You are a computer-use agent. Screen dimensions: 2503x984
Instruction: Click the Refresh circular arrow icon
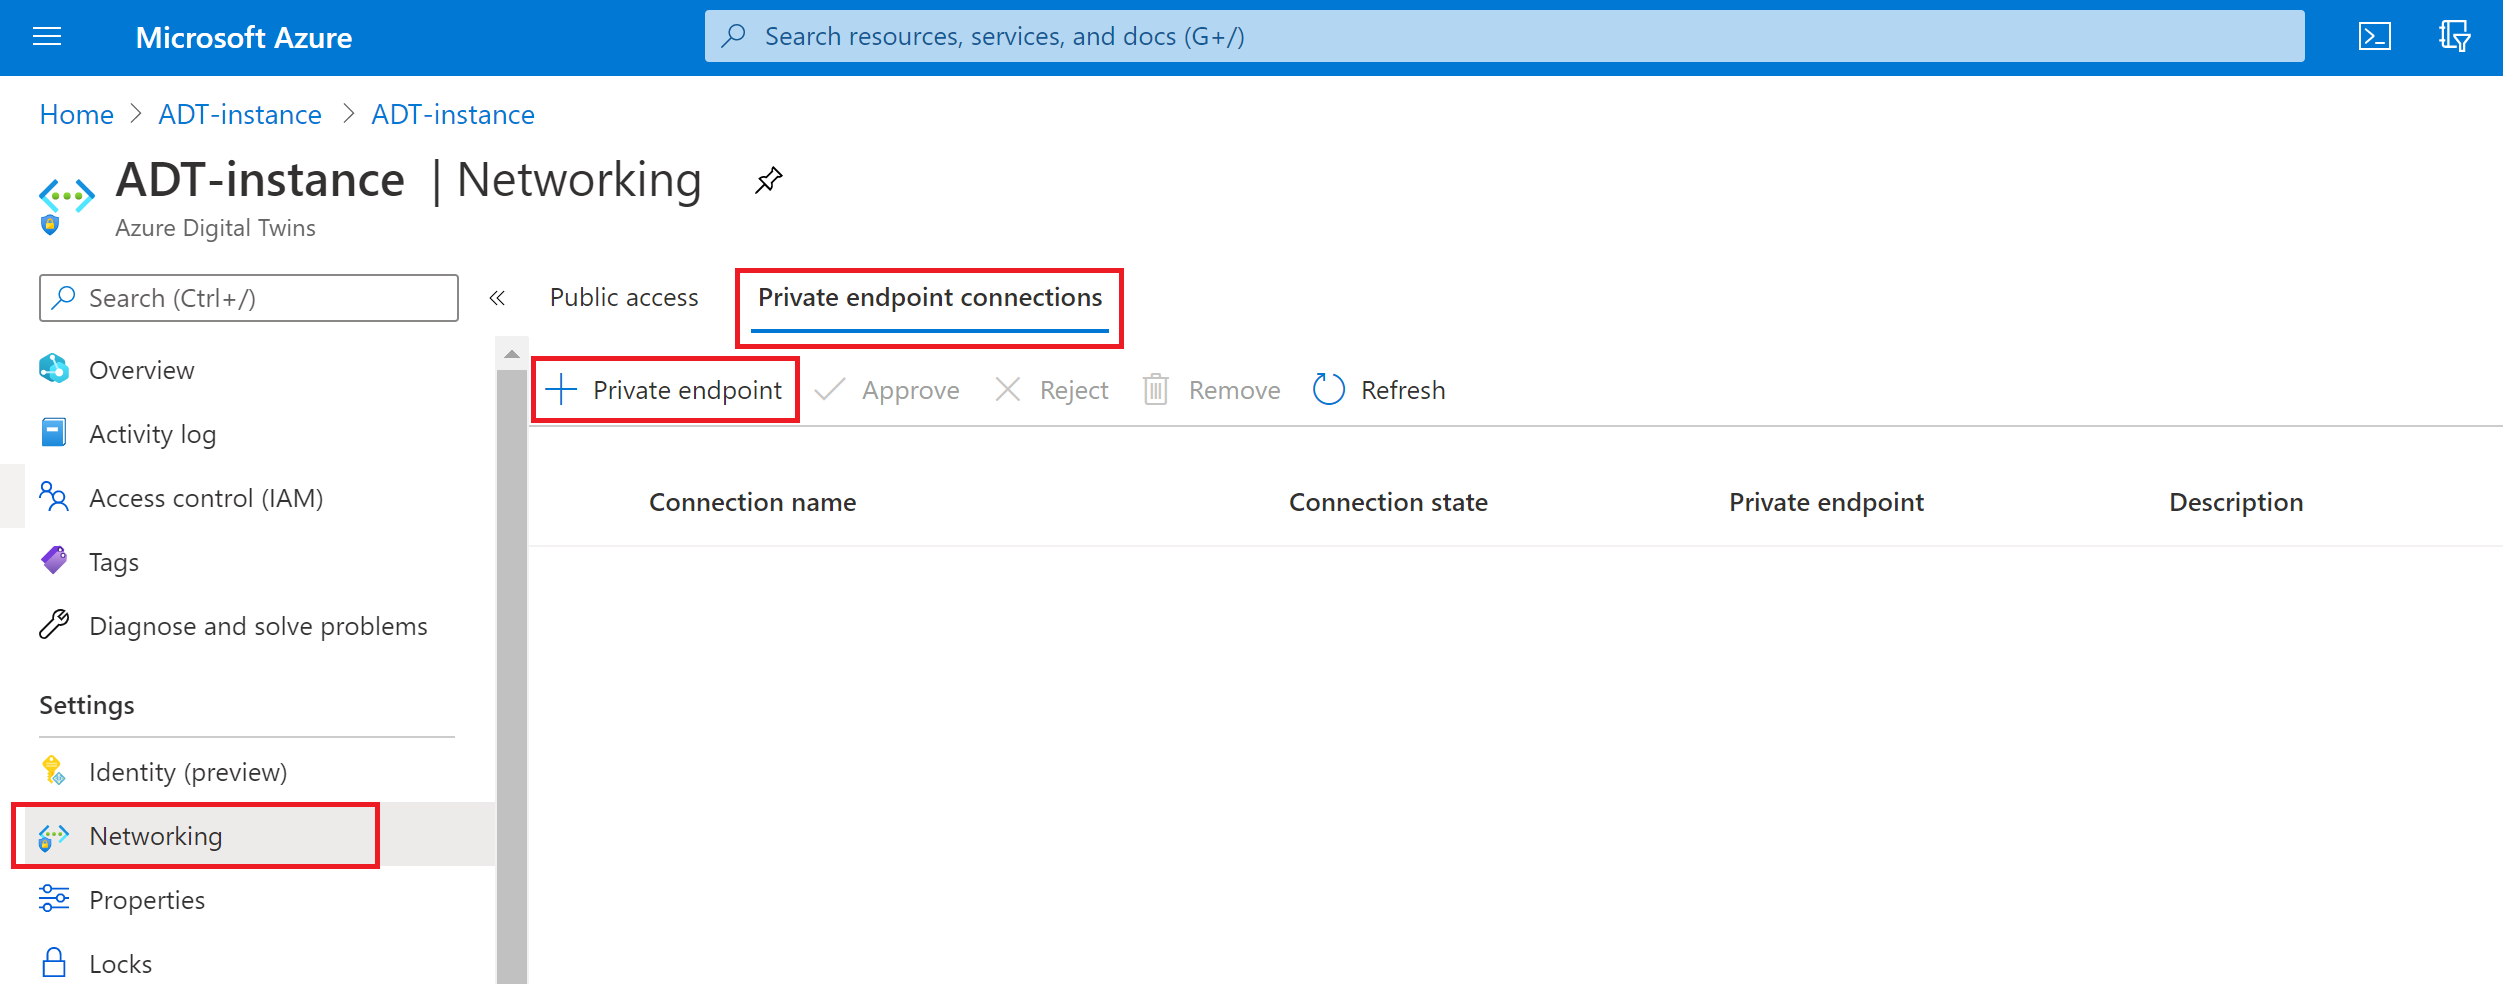point(1329,389)
